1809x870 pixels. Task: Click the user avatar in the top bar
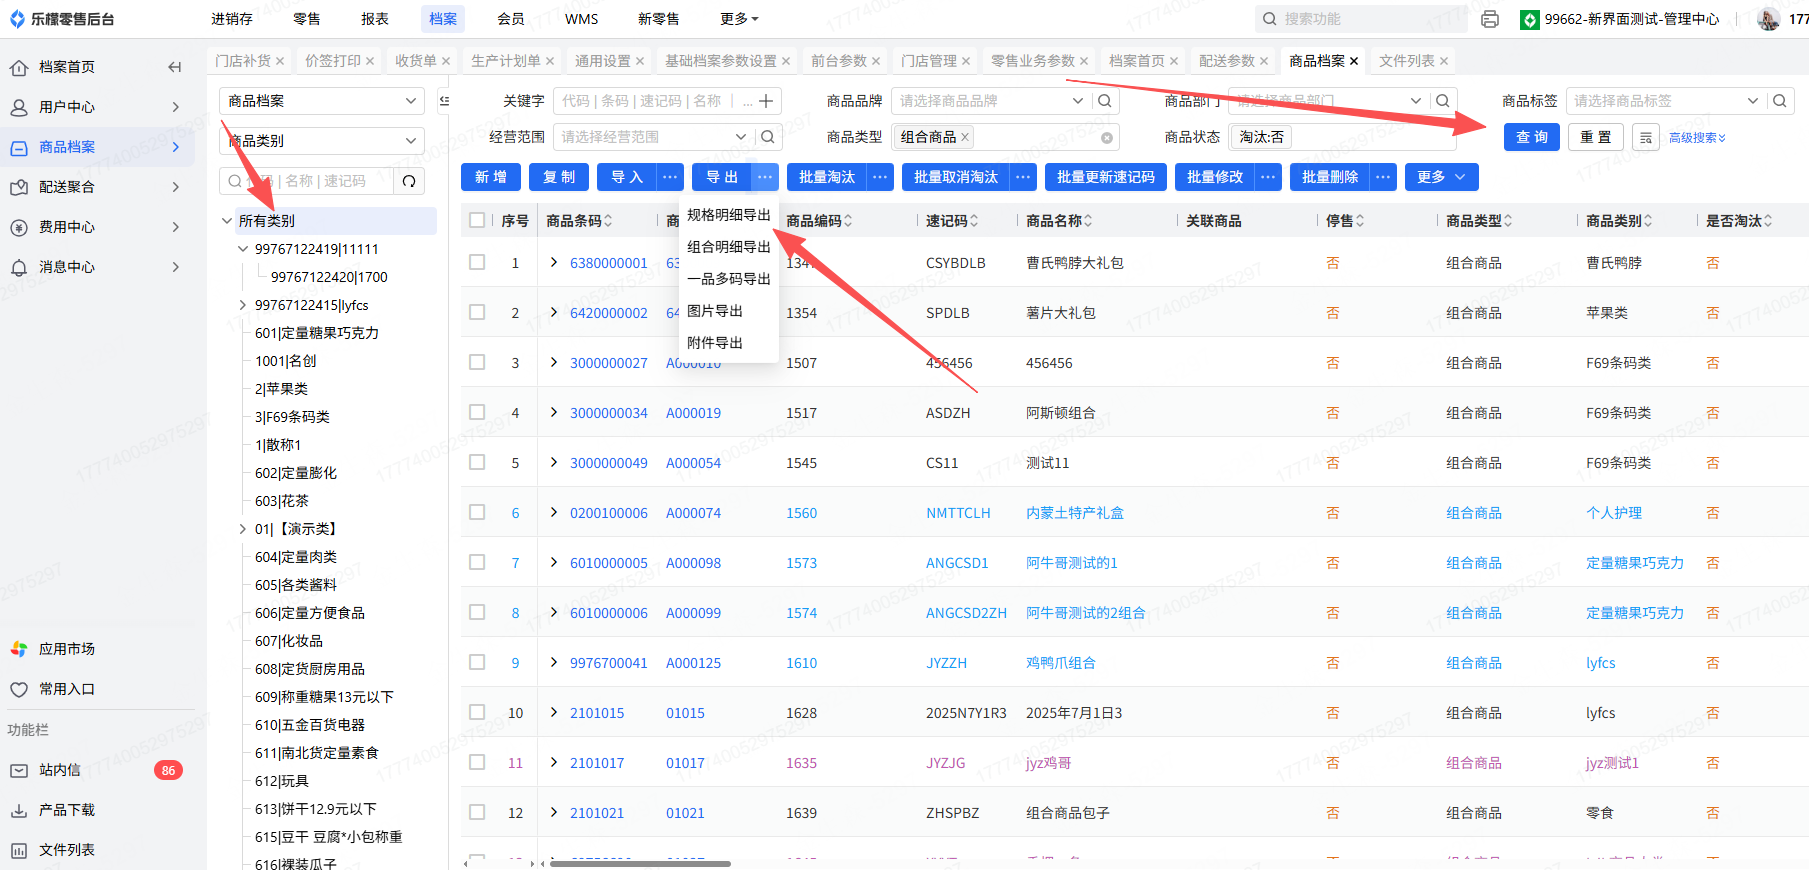point(1768,19)
